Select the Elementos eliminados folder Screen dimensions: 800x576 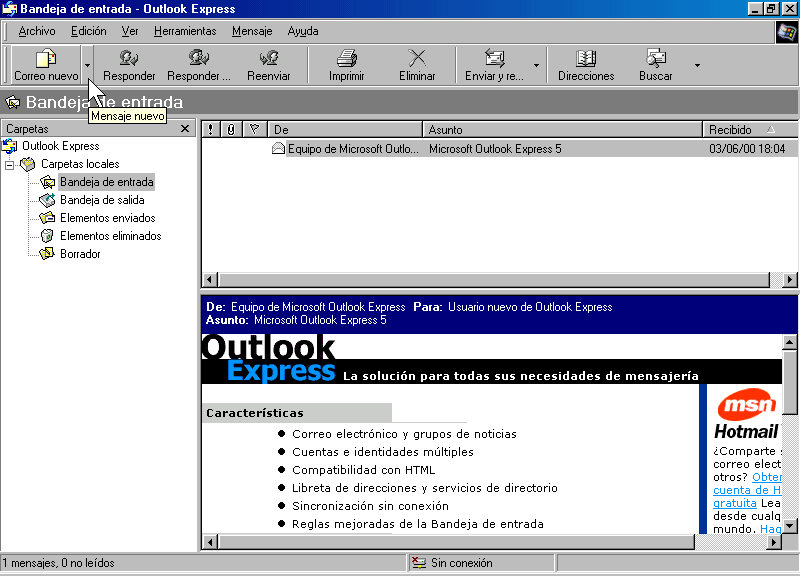pos(111,236)
